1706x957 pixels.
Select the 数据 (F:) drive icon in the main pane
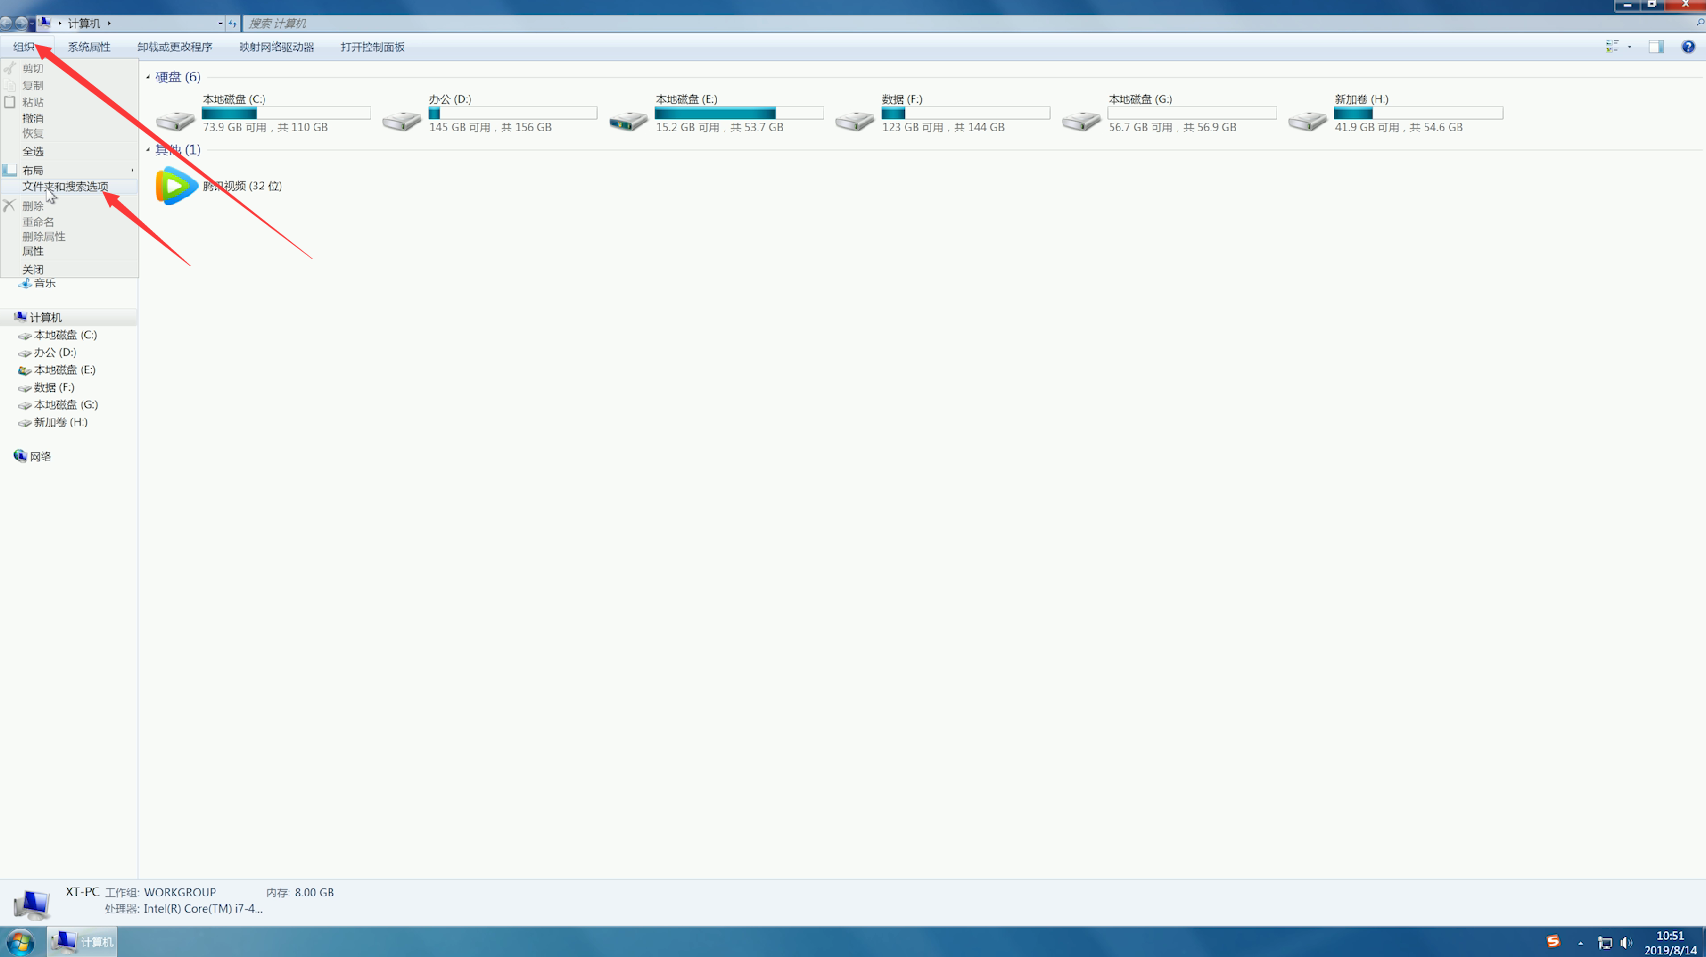(854, 121)
